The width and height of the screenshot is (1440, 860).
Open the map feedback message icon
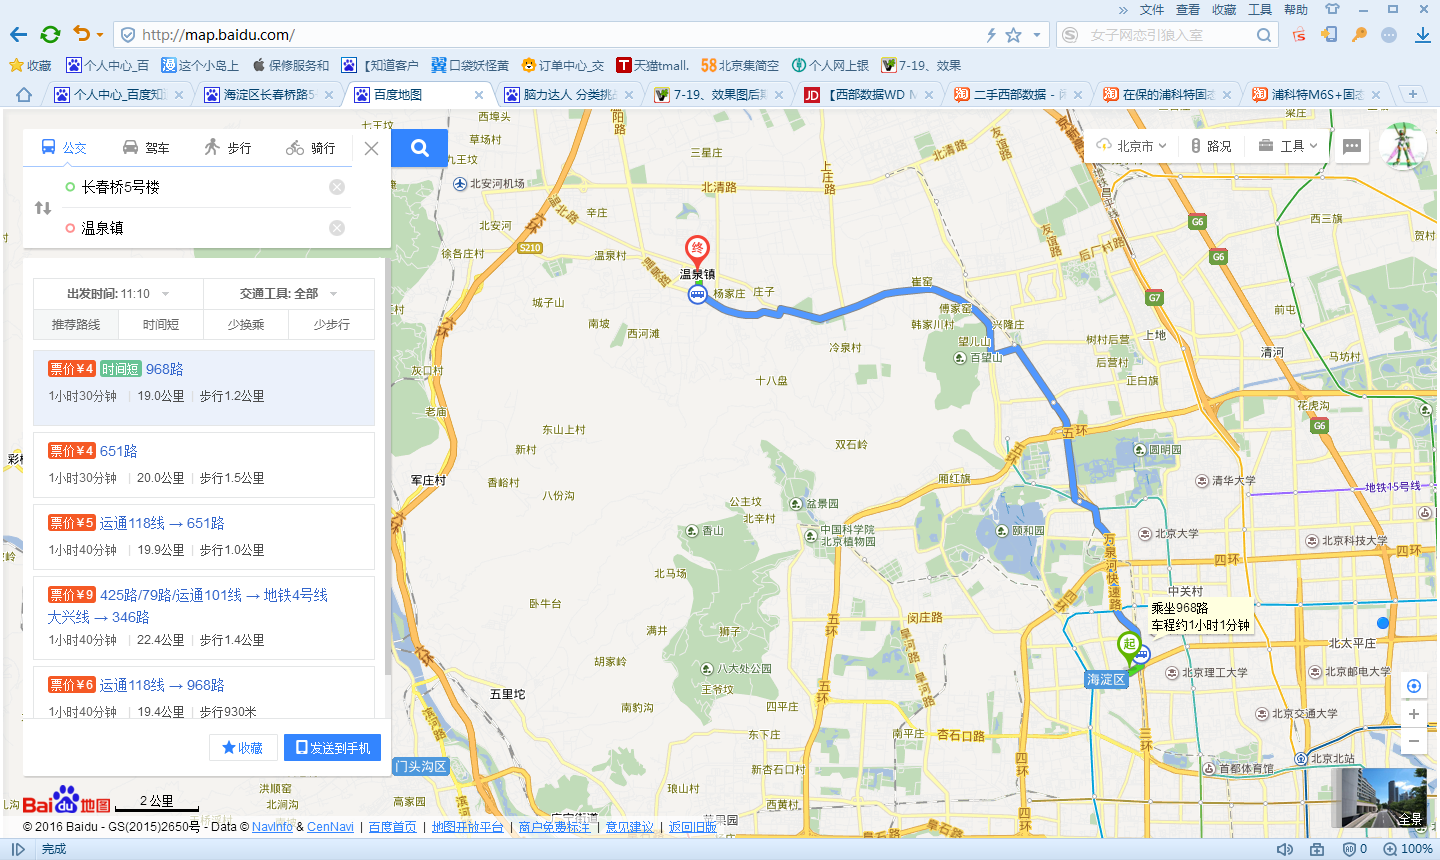(x=1352, y=146)
